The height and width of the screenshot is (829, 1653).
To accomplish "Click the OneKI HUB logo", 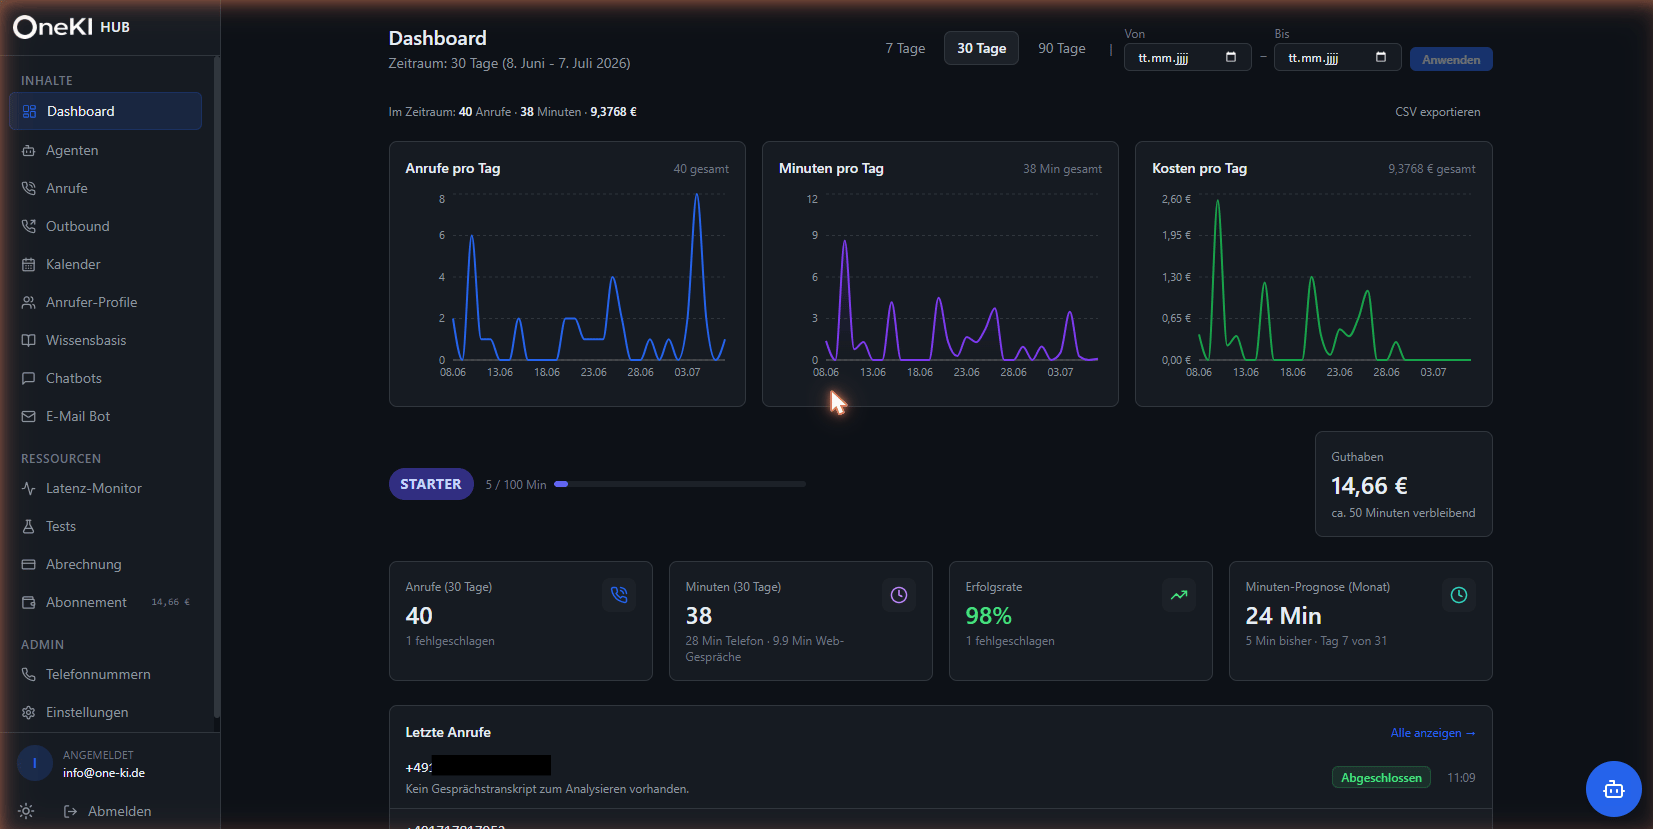I will (x=71, y=27).
